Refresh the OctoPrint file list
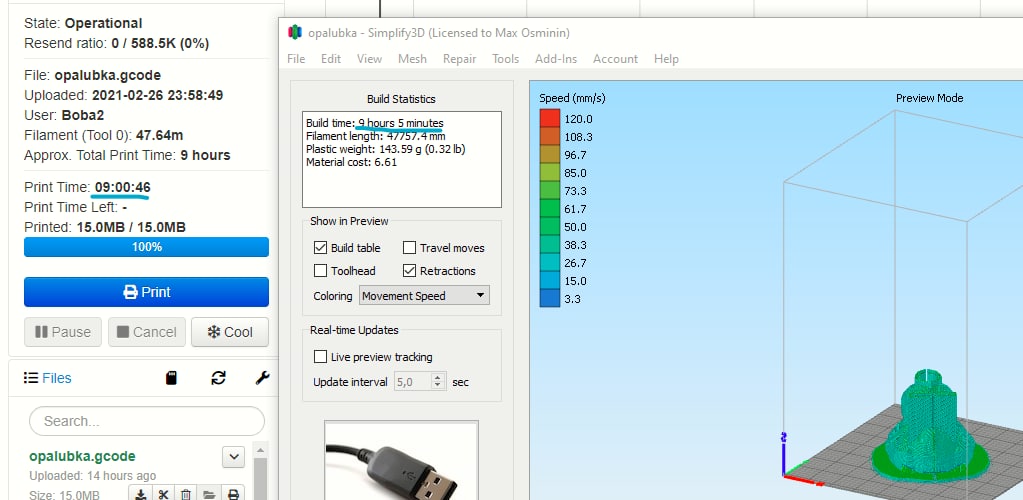This screenshot has width=1023, height=500. 219,378
